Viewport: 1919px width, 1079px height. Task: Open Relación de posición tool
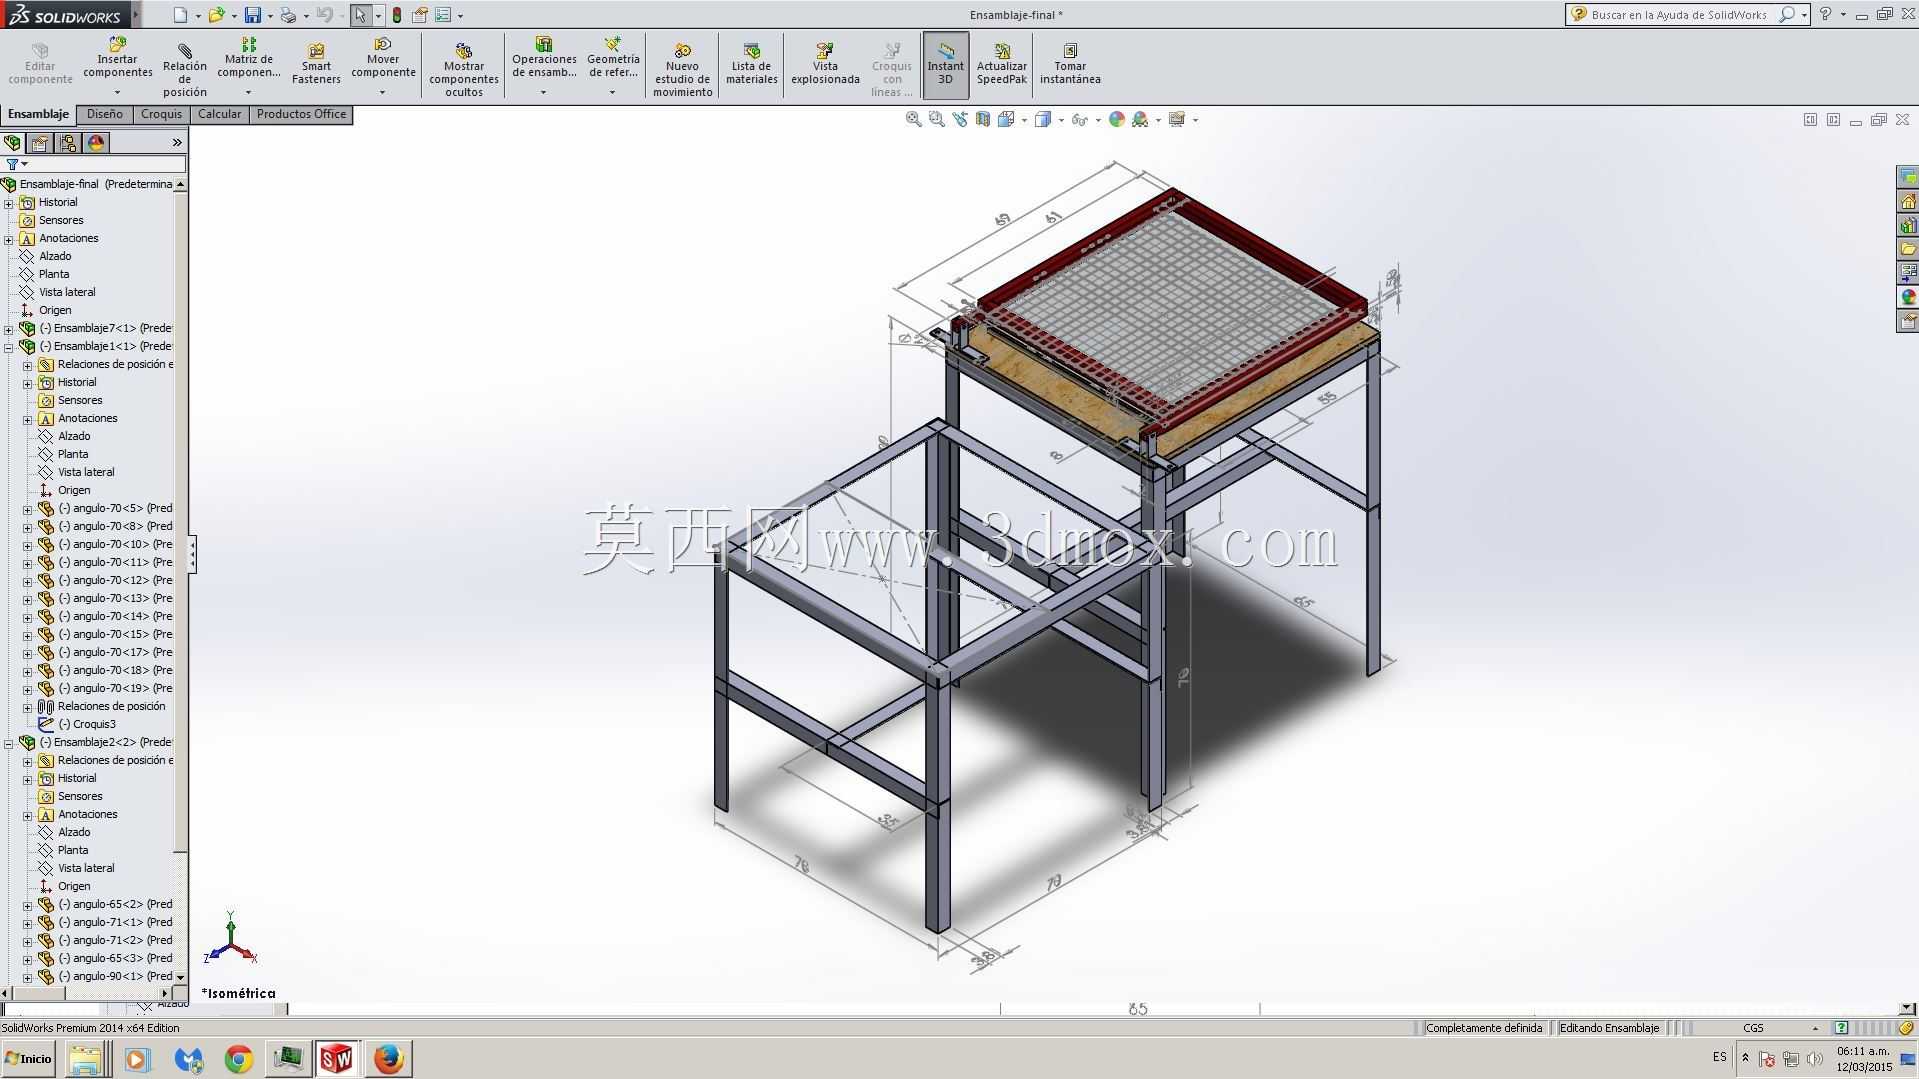(x=185, y=70)
